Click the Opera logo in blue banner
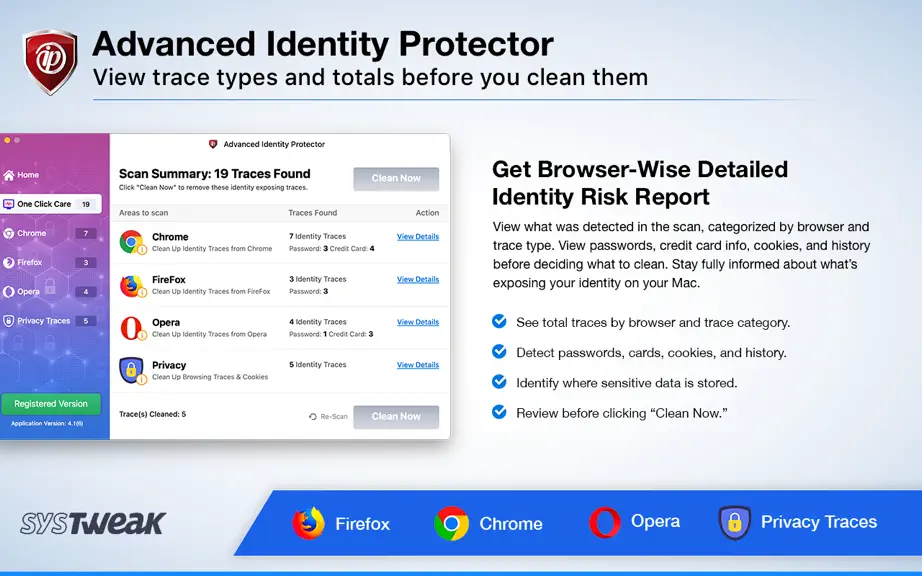 604,522
